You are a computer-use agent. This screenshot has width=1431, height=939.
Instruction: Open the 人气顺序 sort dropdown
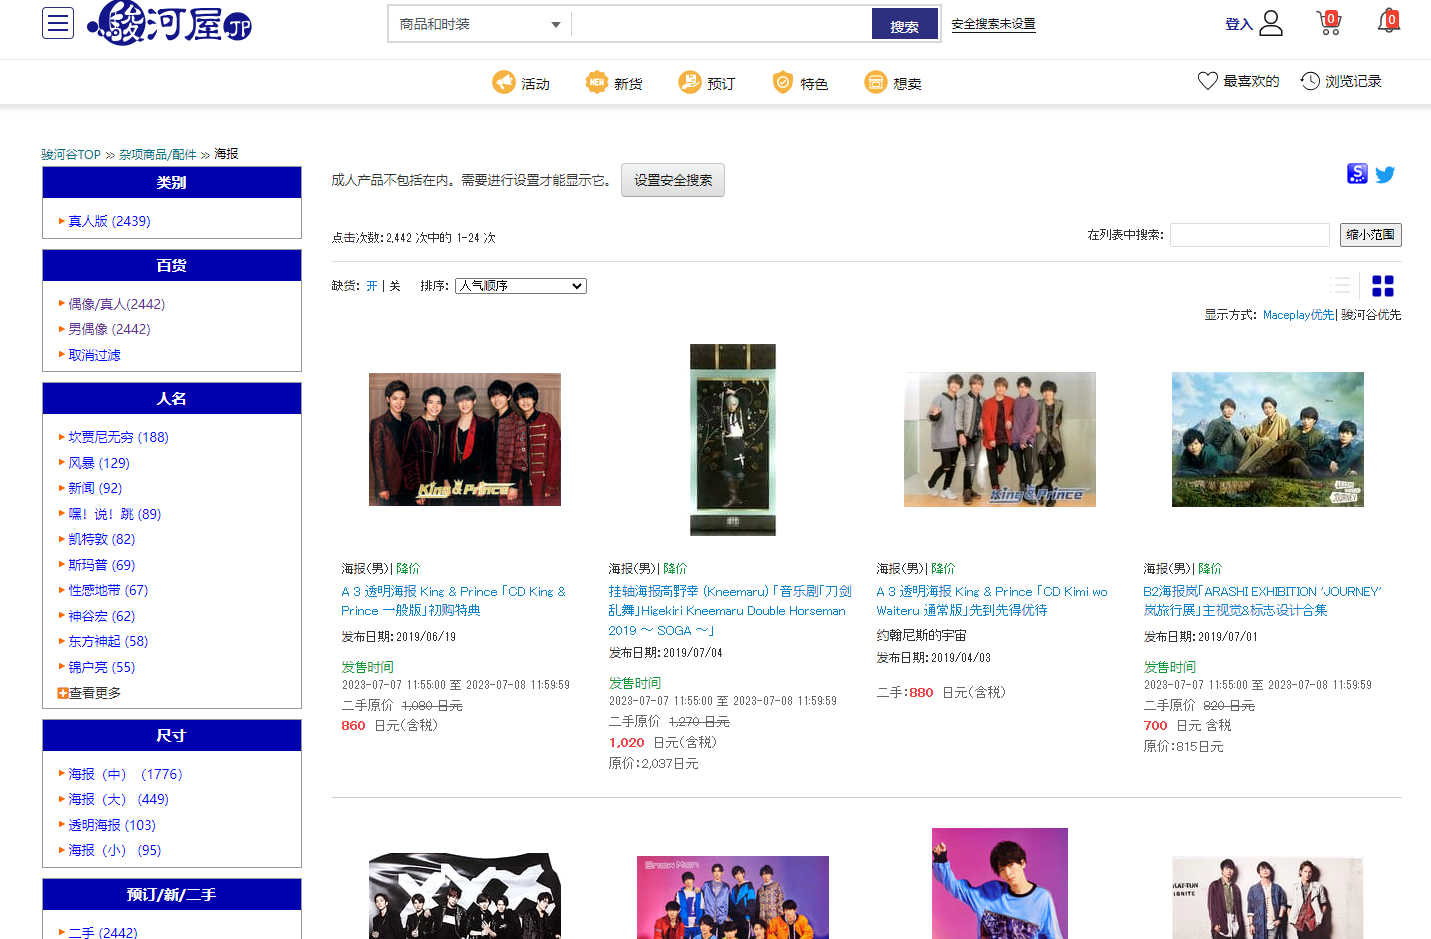tap(520, 286)
